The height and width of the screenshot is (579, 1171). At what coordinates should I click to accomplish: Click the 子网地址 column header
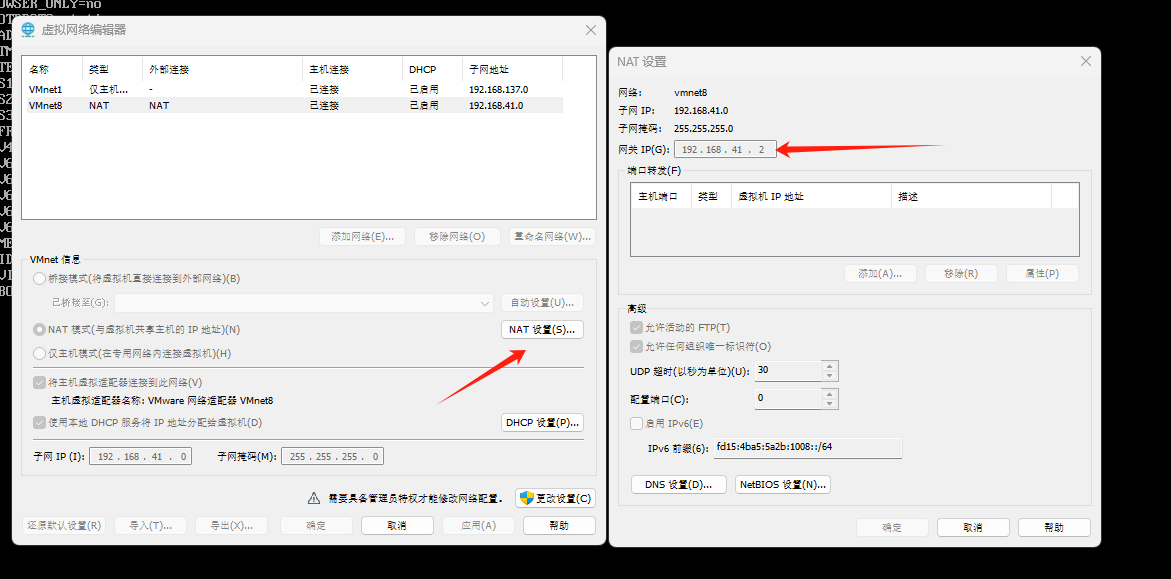(x=512, y=69)
